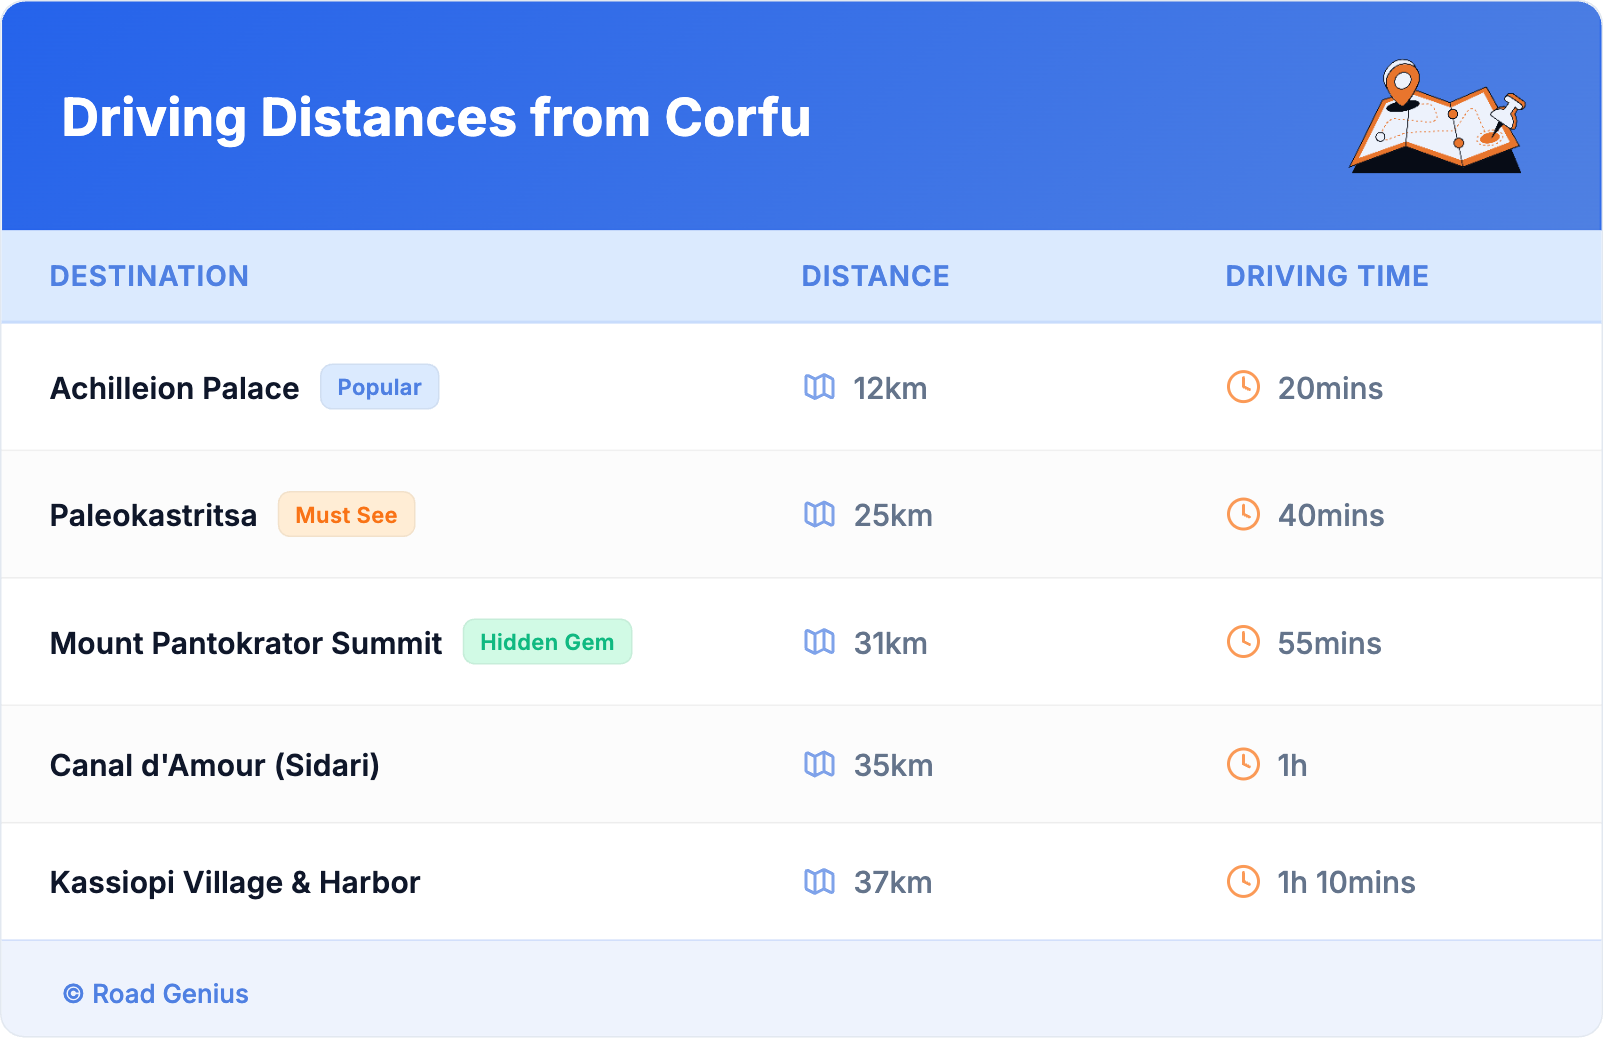Click the clock icon in the Canal d'Amour row
1604x1038 pixels.
point(1243,764)
